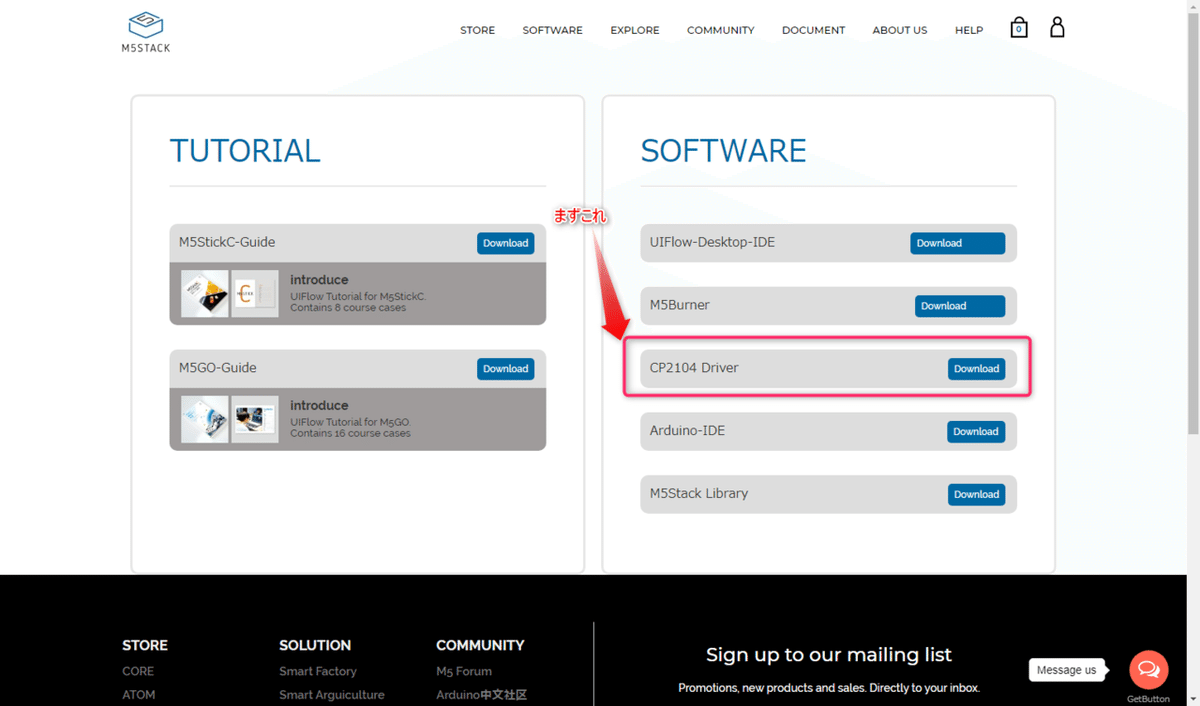This screenshot has height=706, width=1200.
Task: Open the M5 Forum footer link
Action: (464, 671)
